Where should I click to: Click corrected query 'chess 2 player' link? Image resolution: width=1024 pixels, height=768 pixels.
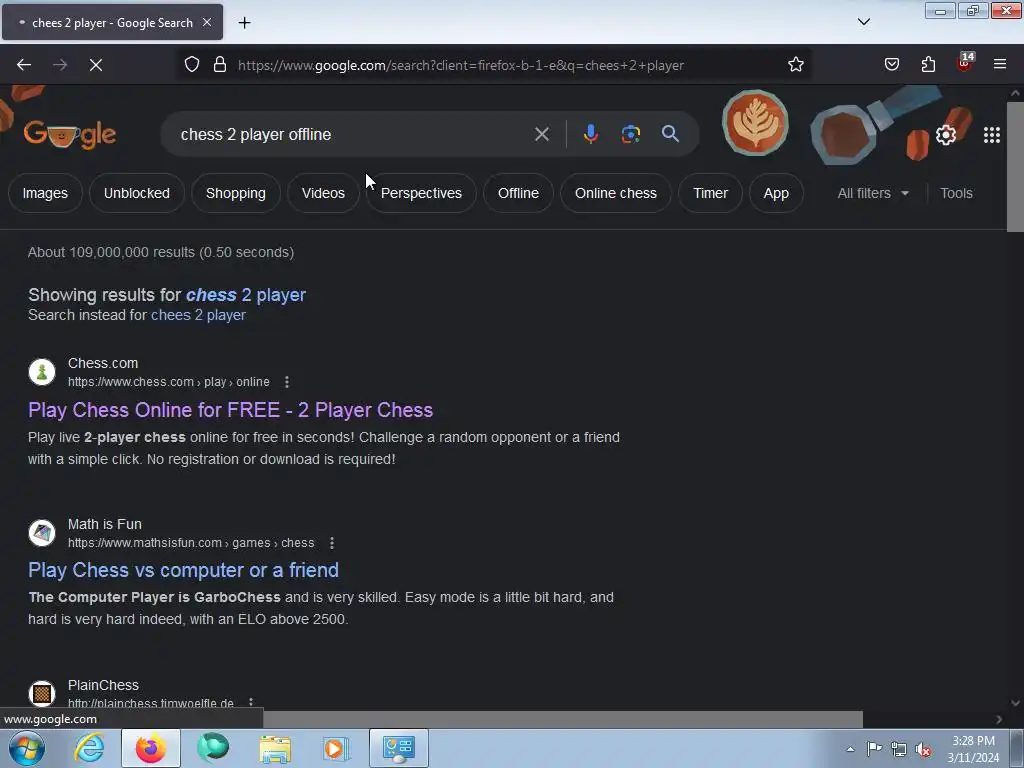[246, 295]
